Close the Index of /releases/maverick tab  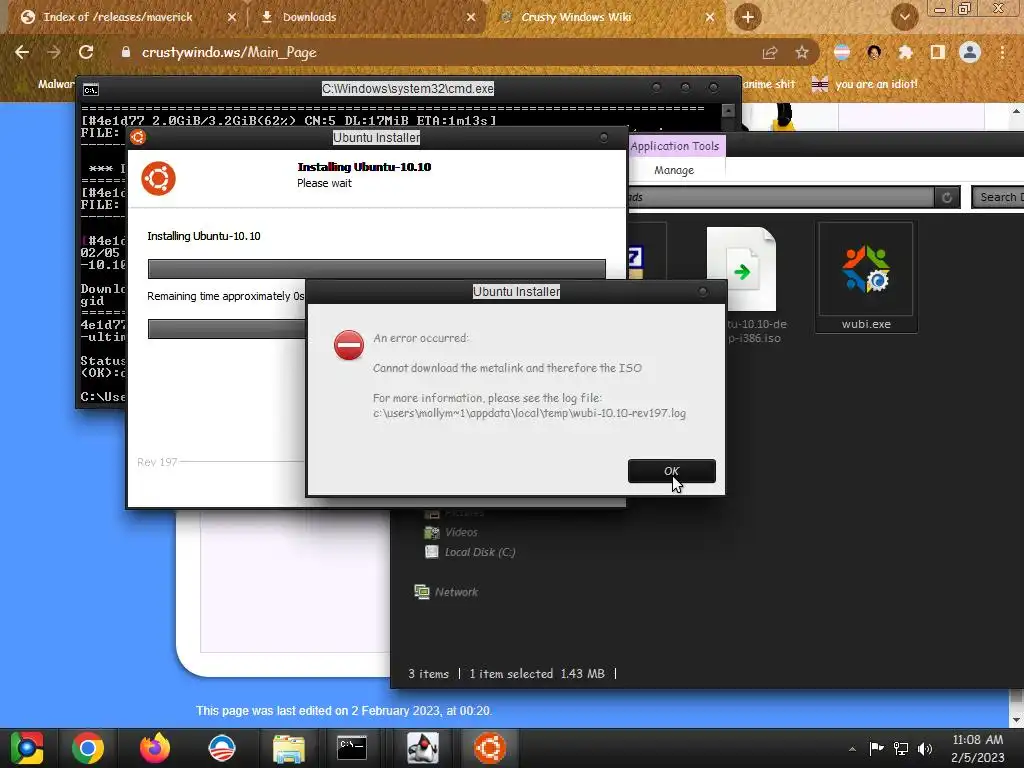[x=232, y=17]
